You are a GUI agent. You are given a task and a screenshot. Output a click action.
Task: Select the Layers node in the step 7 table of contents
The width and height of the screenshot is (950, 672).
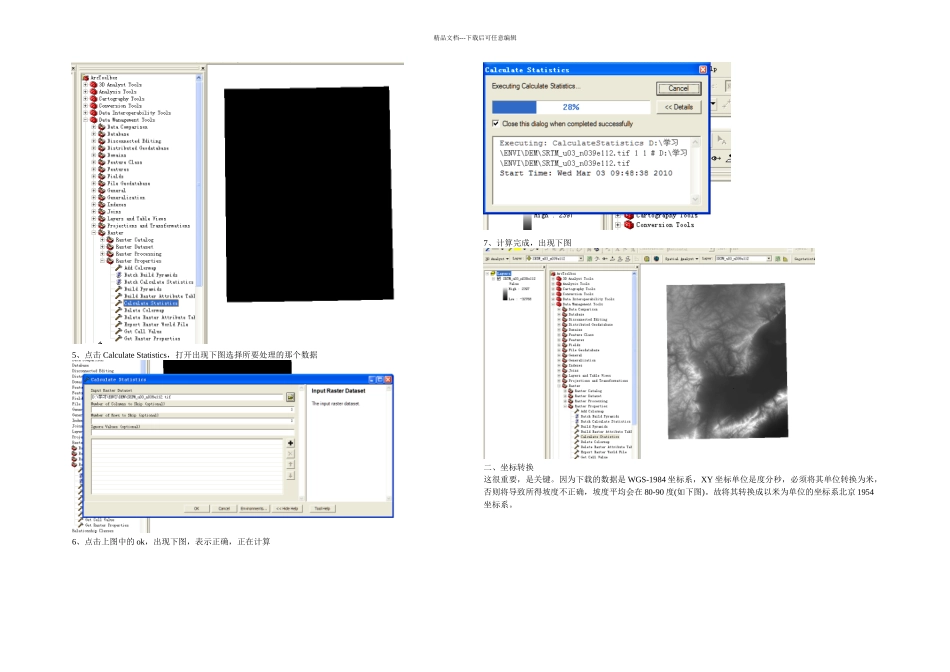pyautogui.click(x=504, y=273)
